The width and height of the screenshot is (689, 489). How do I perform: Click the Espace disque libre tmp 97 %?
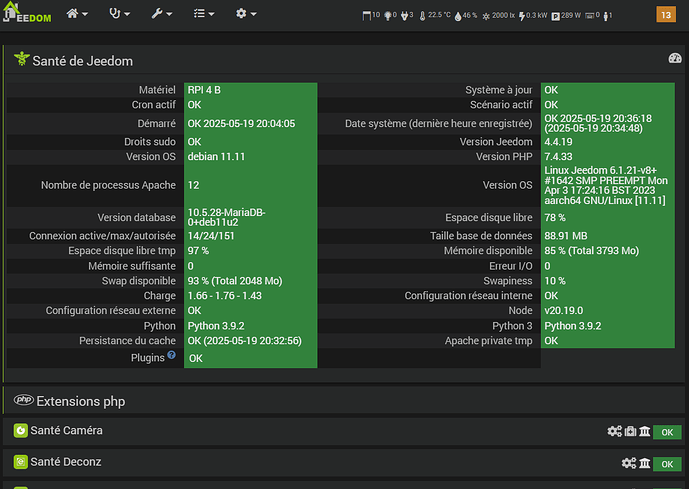[x=198, y=251]
